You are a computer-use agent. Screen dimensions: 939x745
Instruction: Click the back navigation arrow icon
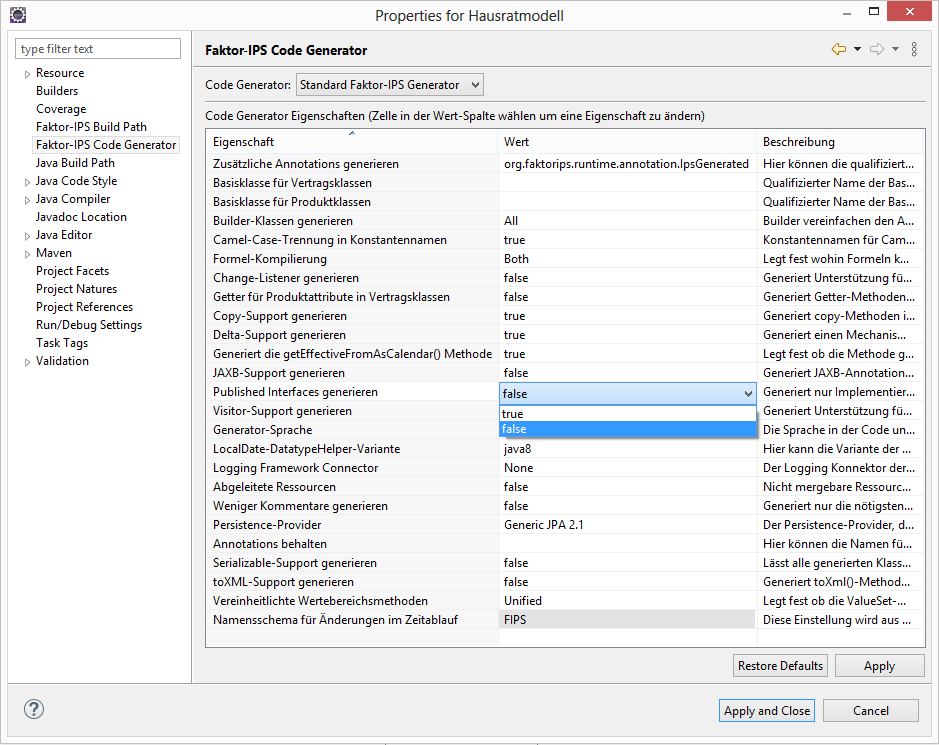click(839, 49)
